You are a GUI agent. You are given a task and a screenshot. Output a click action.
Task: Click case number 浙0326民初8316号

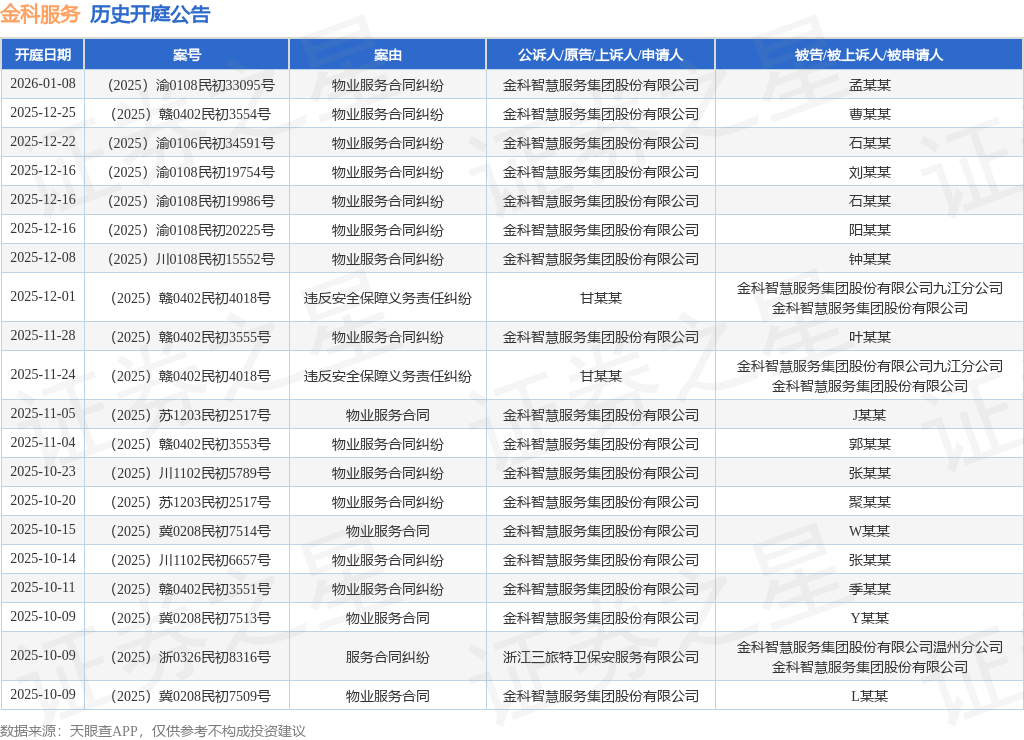click(x=191, y=657)
